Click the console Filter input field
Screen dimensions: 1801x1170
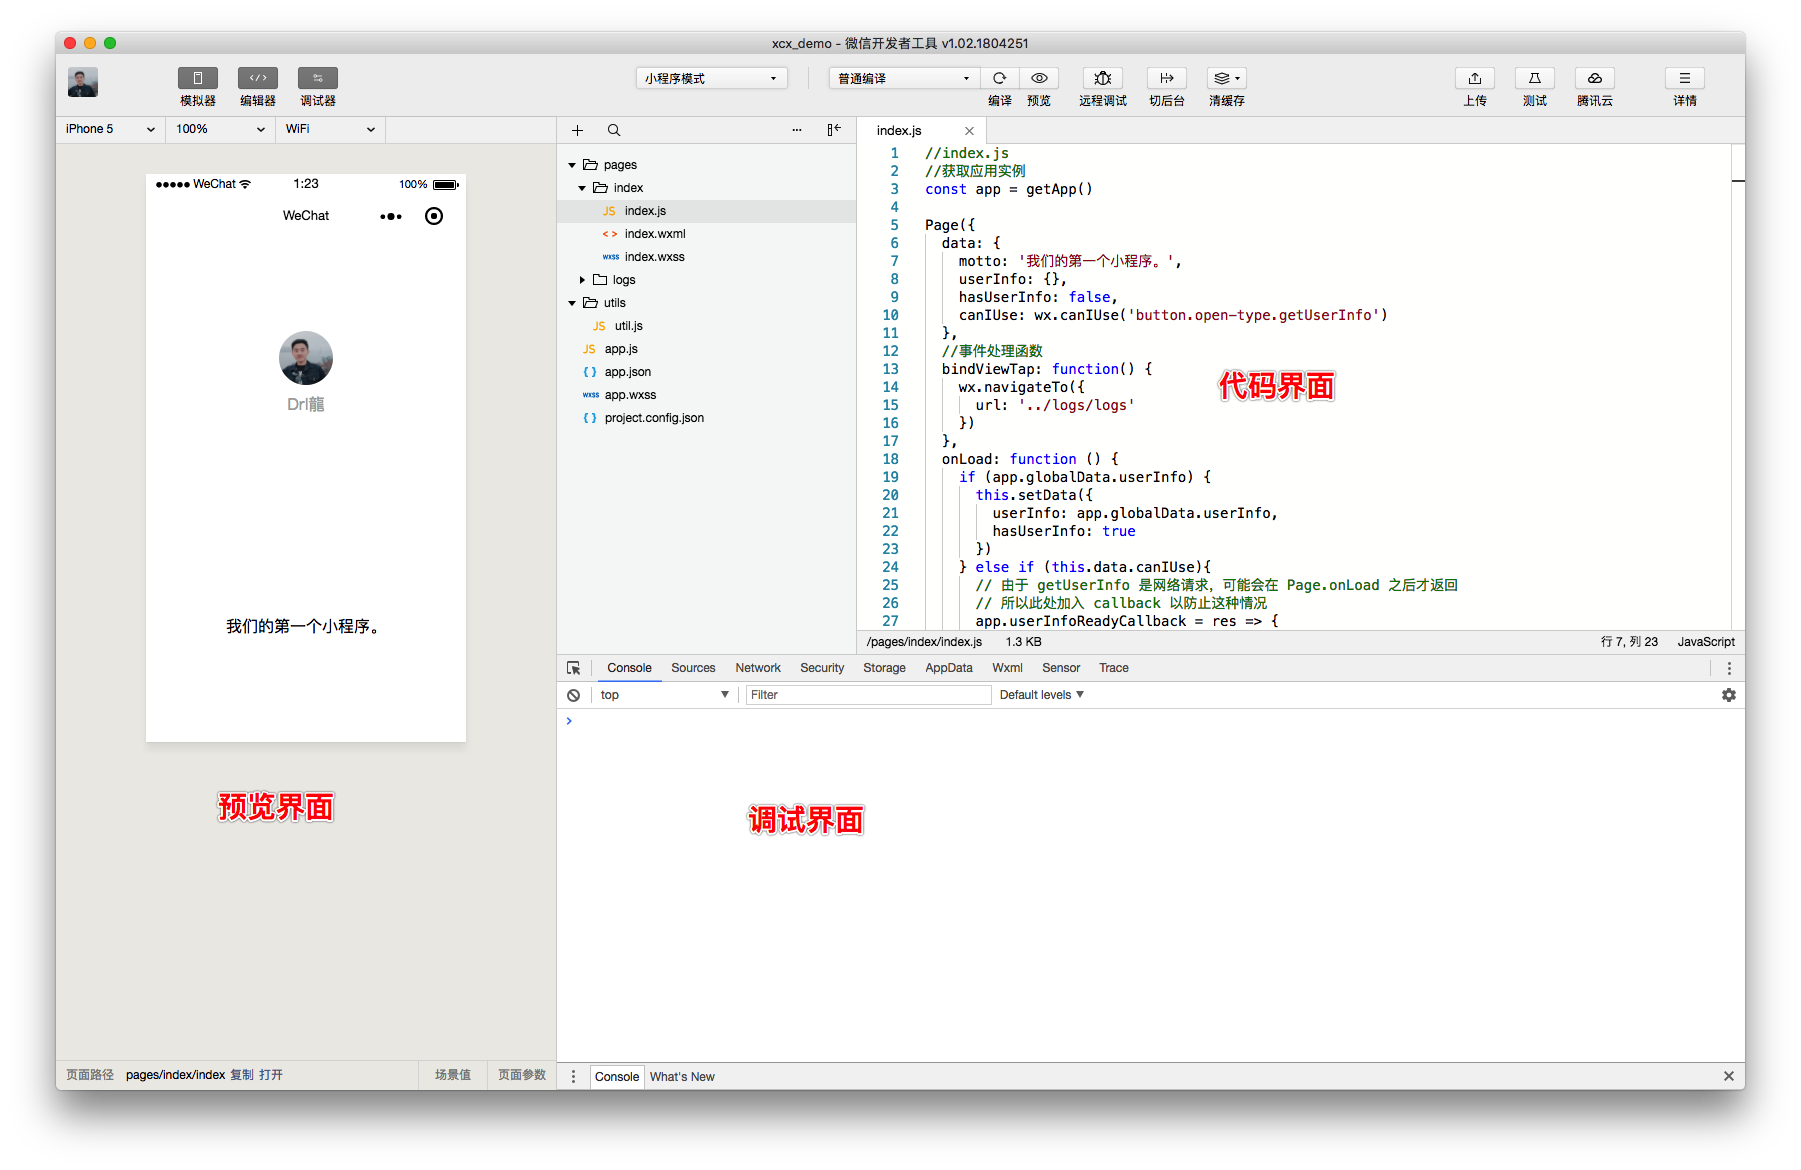click(868, 695)
